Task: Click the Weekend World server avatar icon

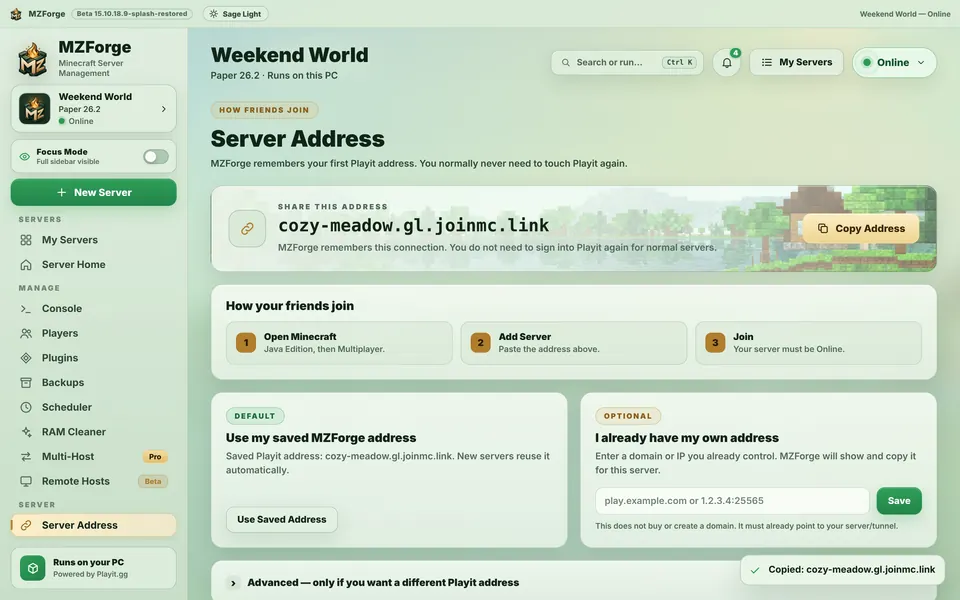Action: click(x=34, y=108)
